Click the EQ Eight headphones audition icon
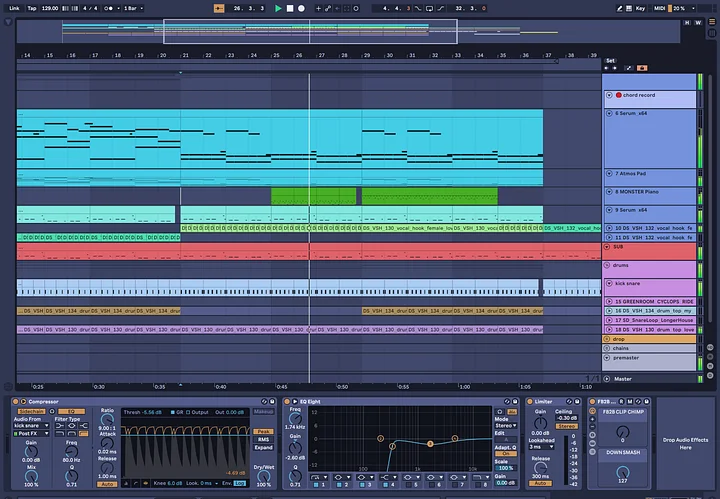The height and width of the screenshot is (499, 720). (x=500, y=412)
